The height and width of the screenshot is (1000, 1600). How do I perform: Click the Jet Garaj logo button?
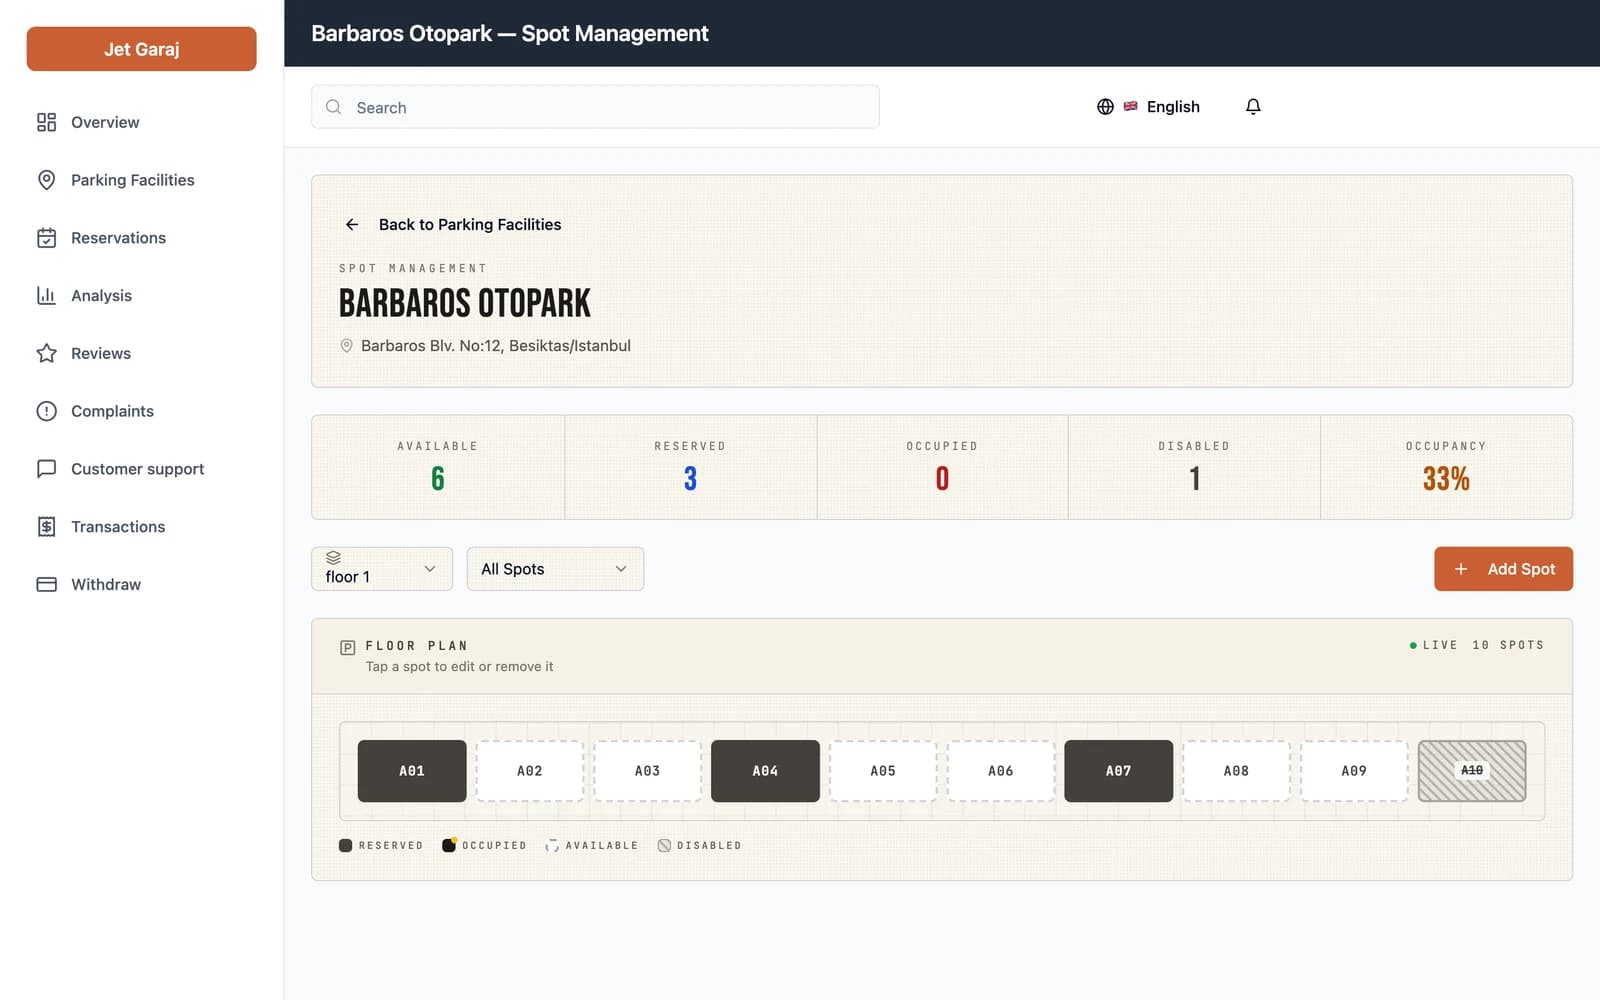(x=141, y=49)
